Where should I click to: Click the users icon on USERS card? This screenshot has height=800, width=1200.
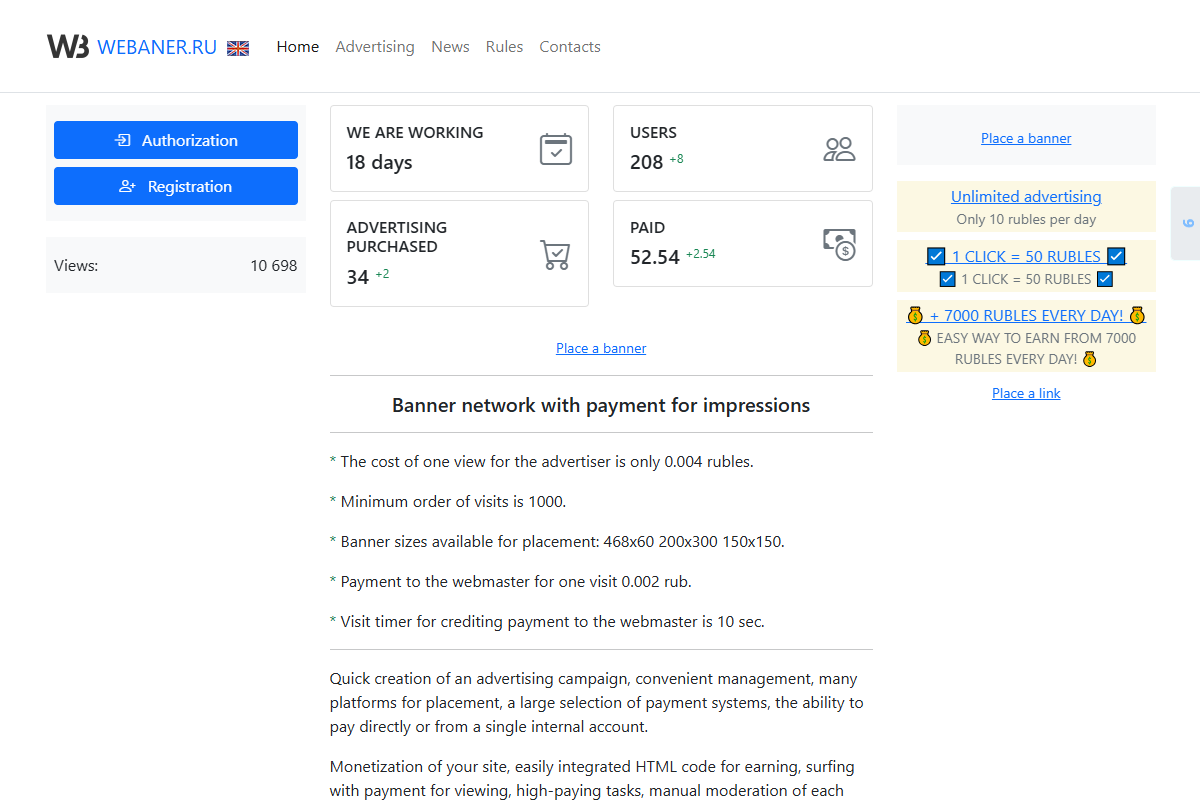[x=839, y=148]
